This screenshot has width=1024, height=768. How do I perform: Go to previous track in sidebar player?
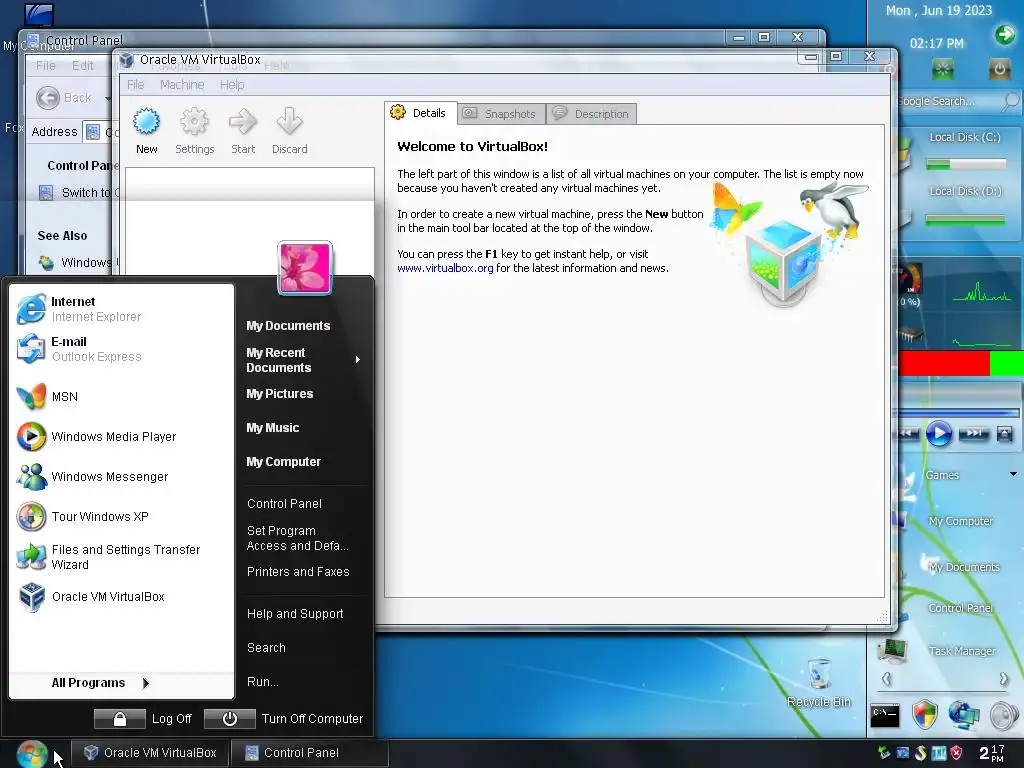908,433
